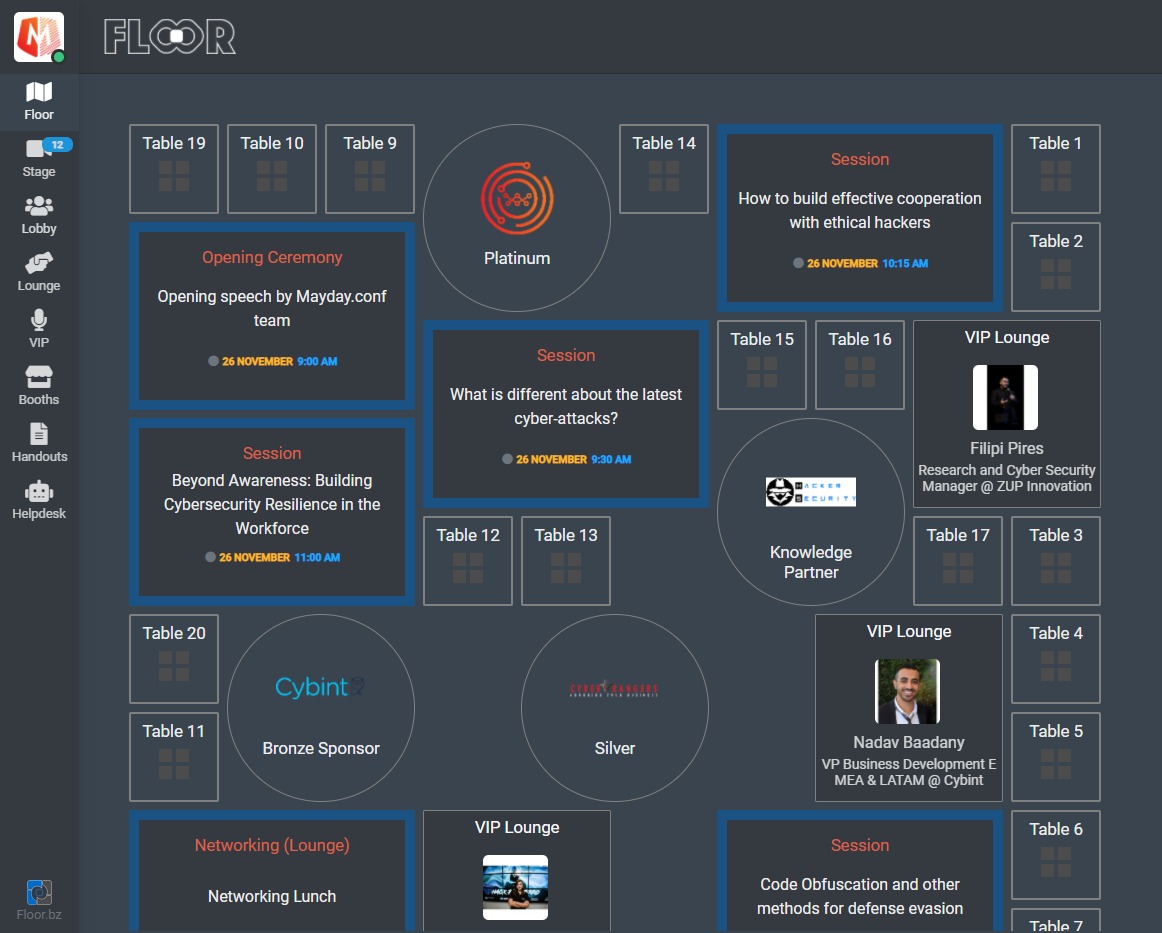This screenshot has height=933, width=1162.
Task: Open the Silver sponsor booth
Action: [x=615, y=708]
